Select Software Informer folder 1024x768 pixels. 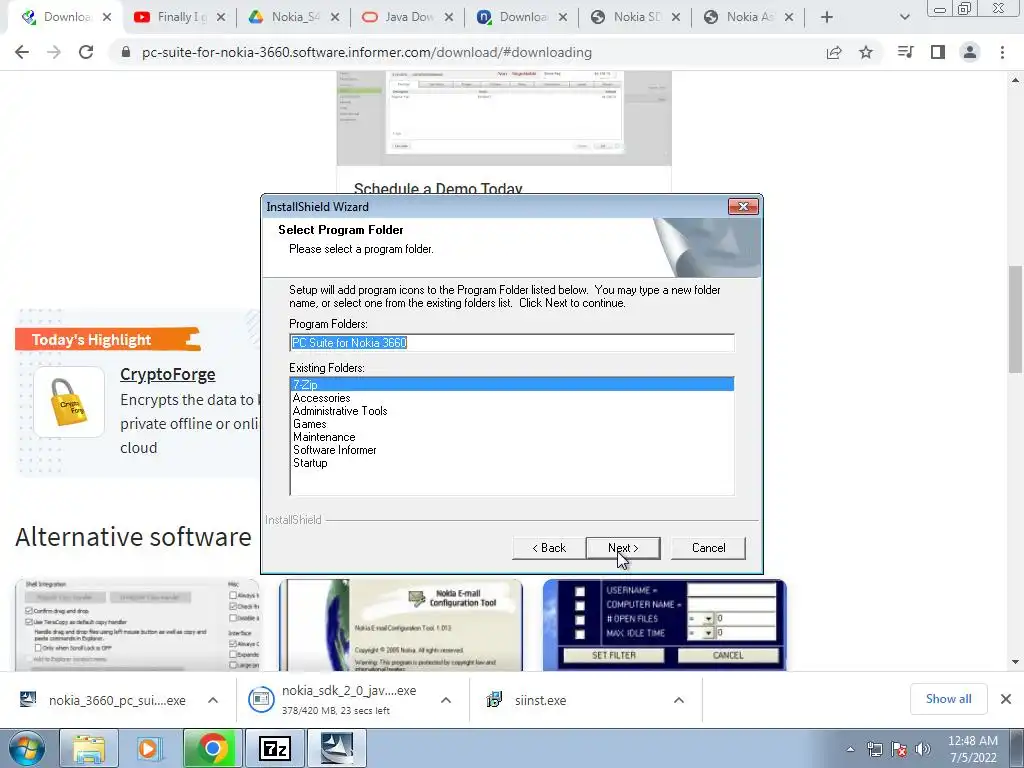[334, 450]
